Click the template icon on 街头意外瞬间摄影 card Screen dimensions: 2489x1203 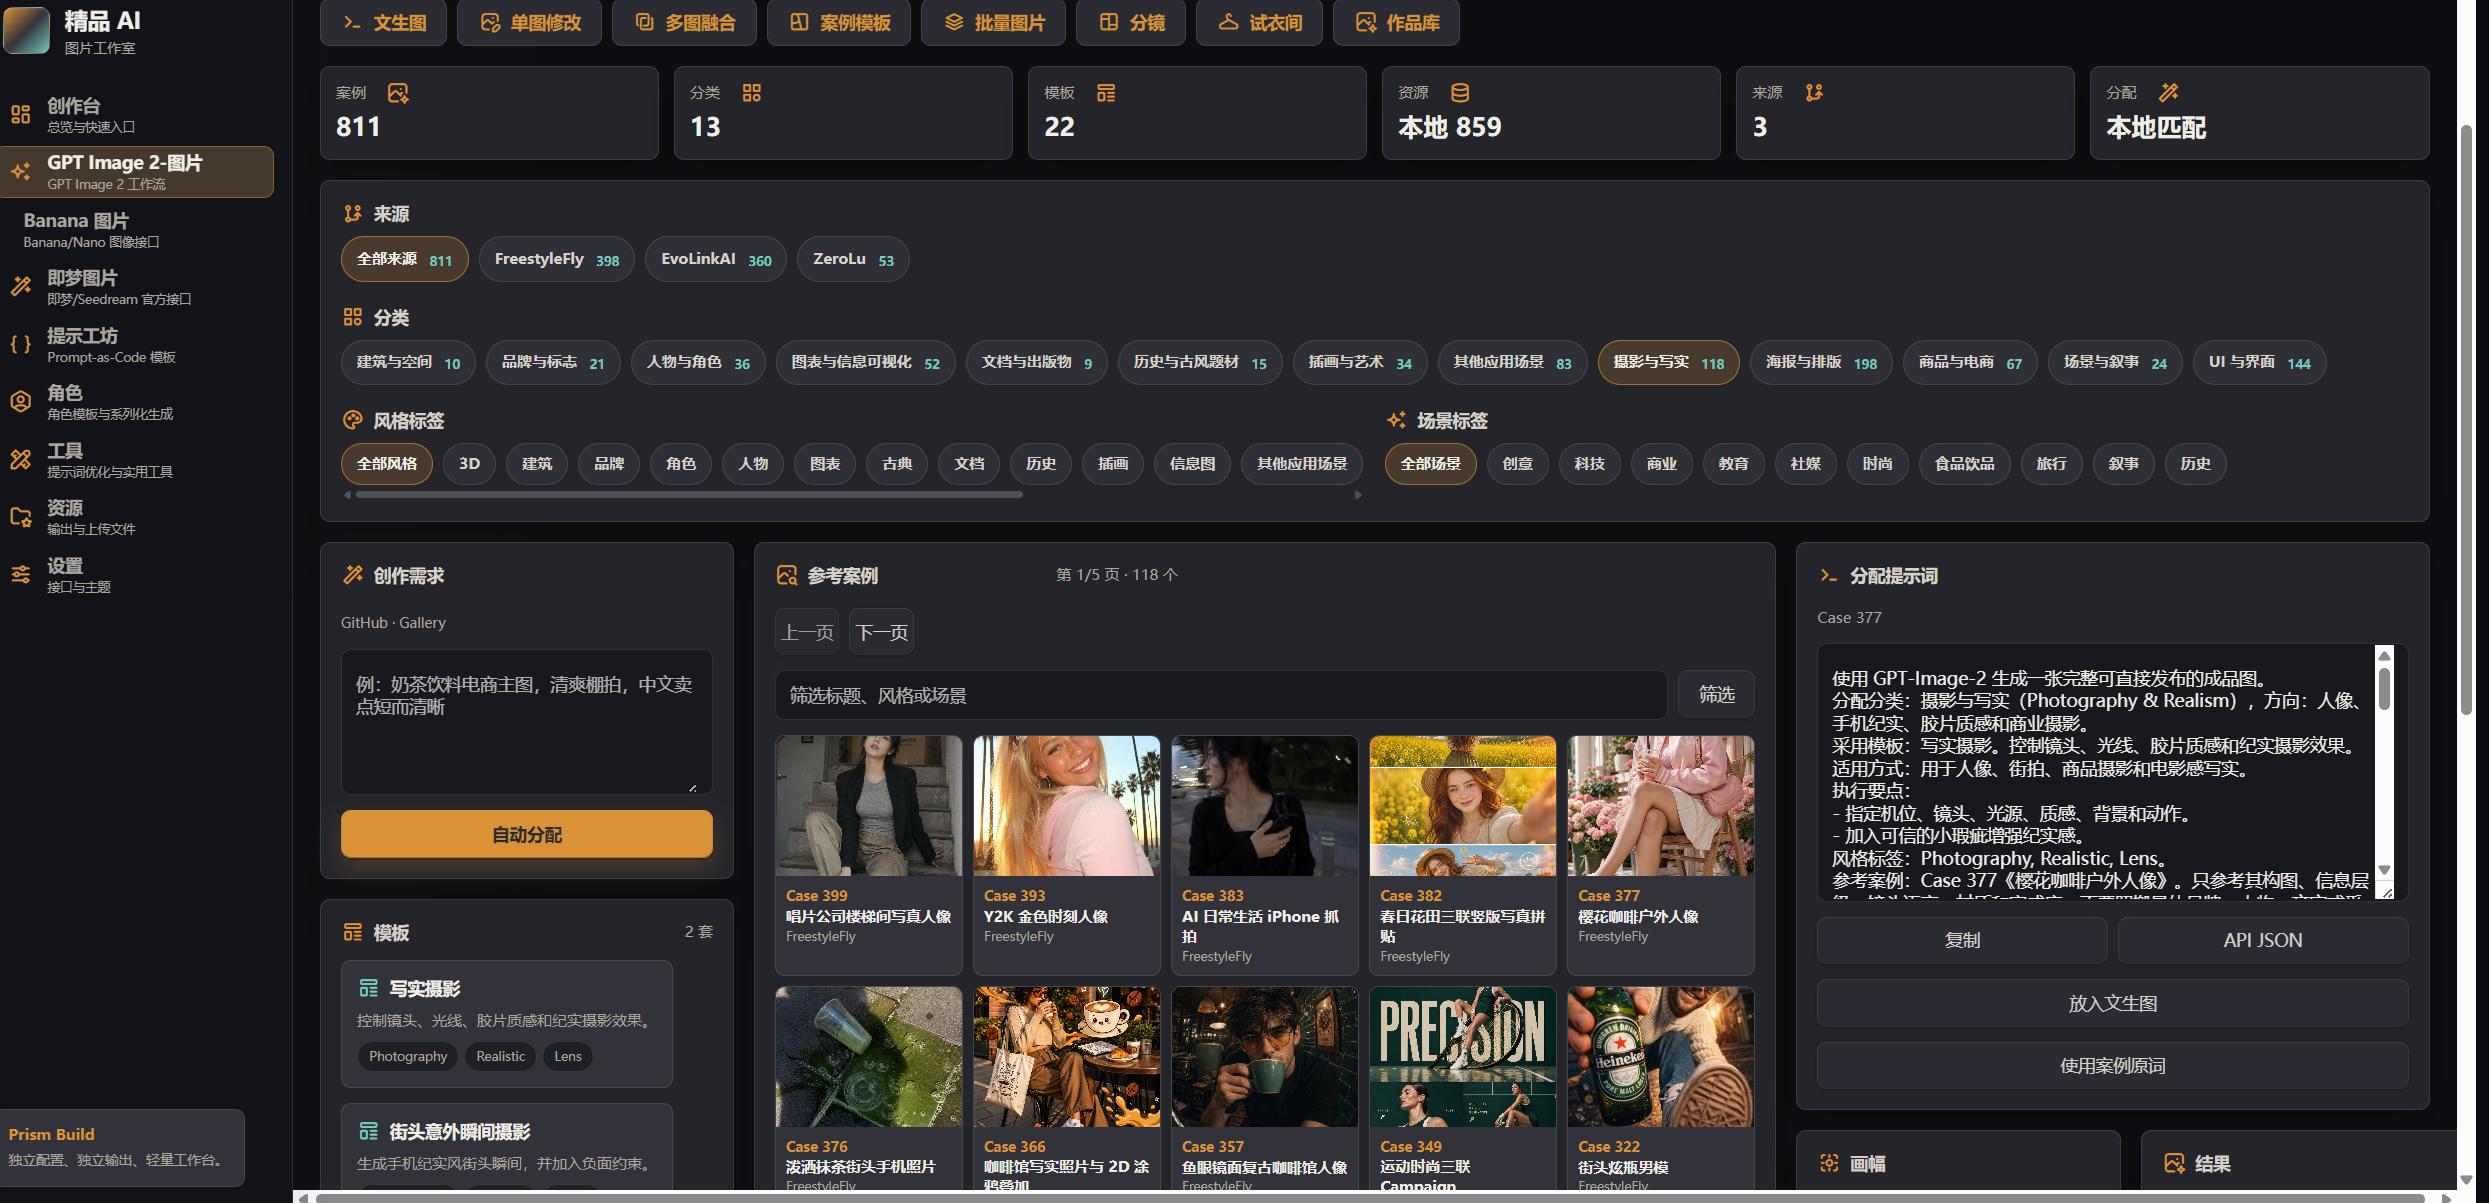tap(368, 1131)
